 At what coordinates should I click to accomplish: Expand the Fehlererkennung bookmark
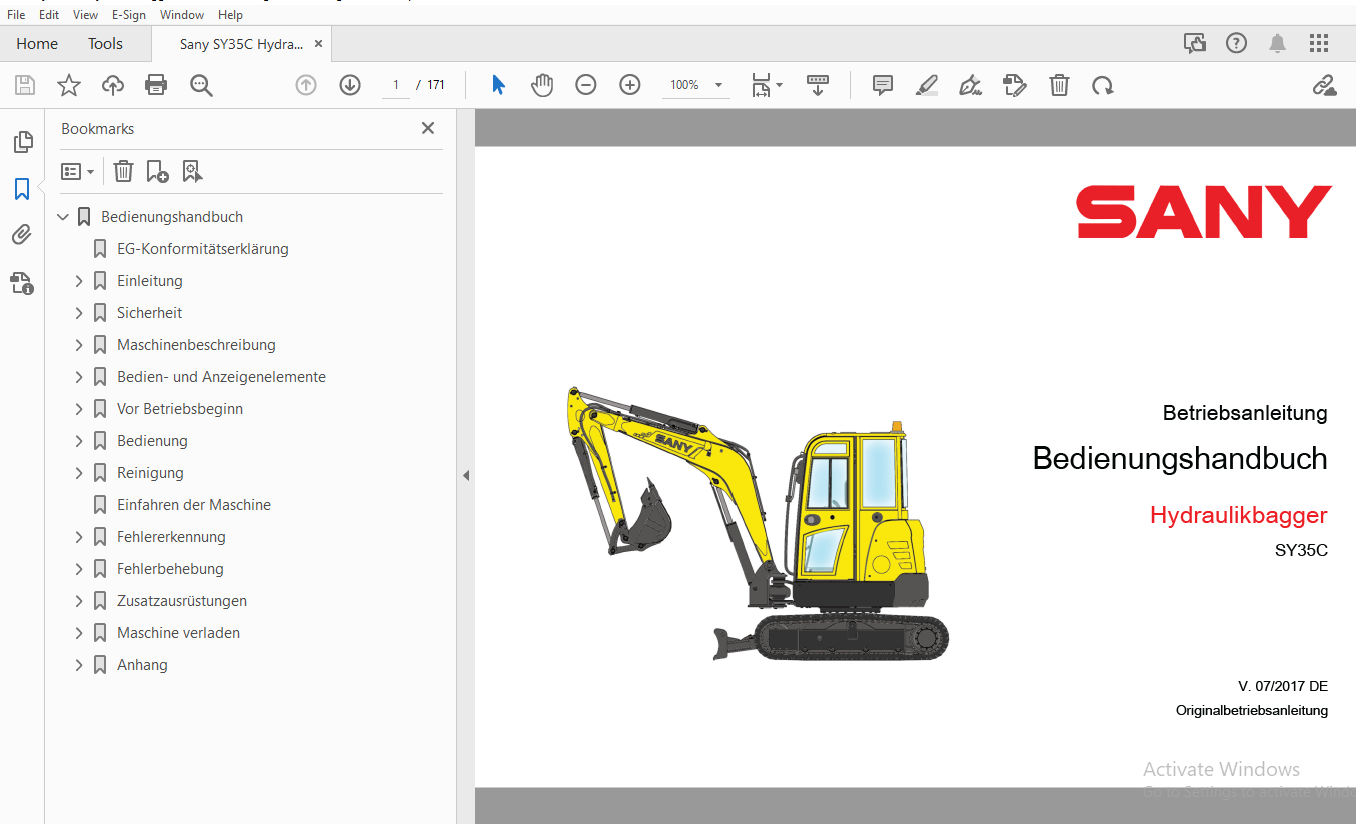pyautogui.click(x=79, y=537)
